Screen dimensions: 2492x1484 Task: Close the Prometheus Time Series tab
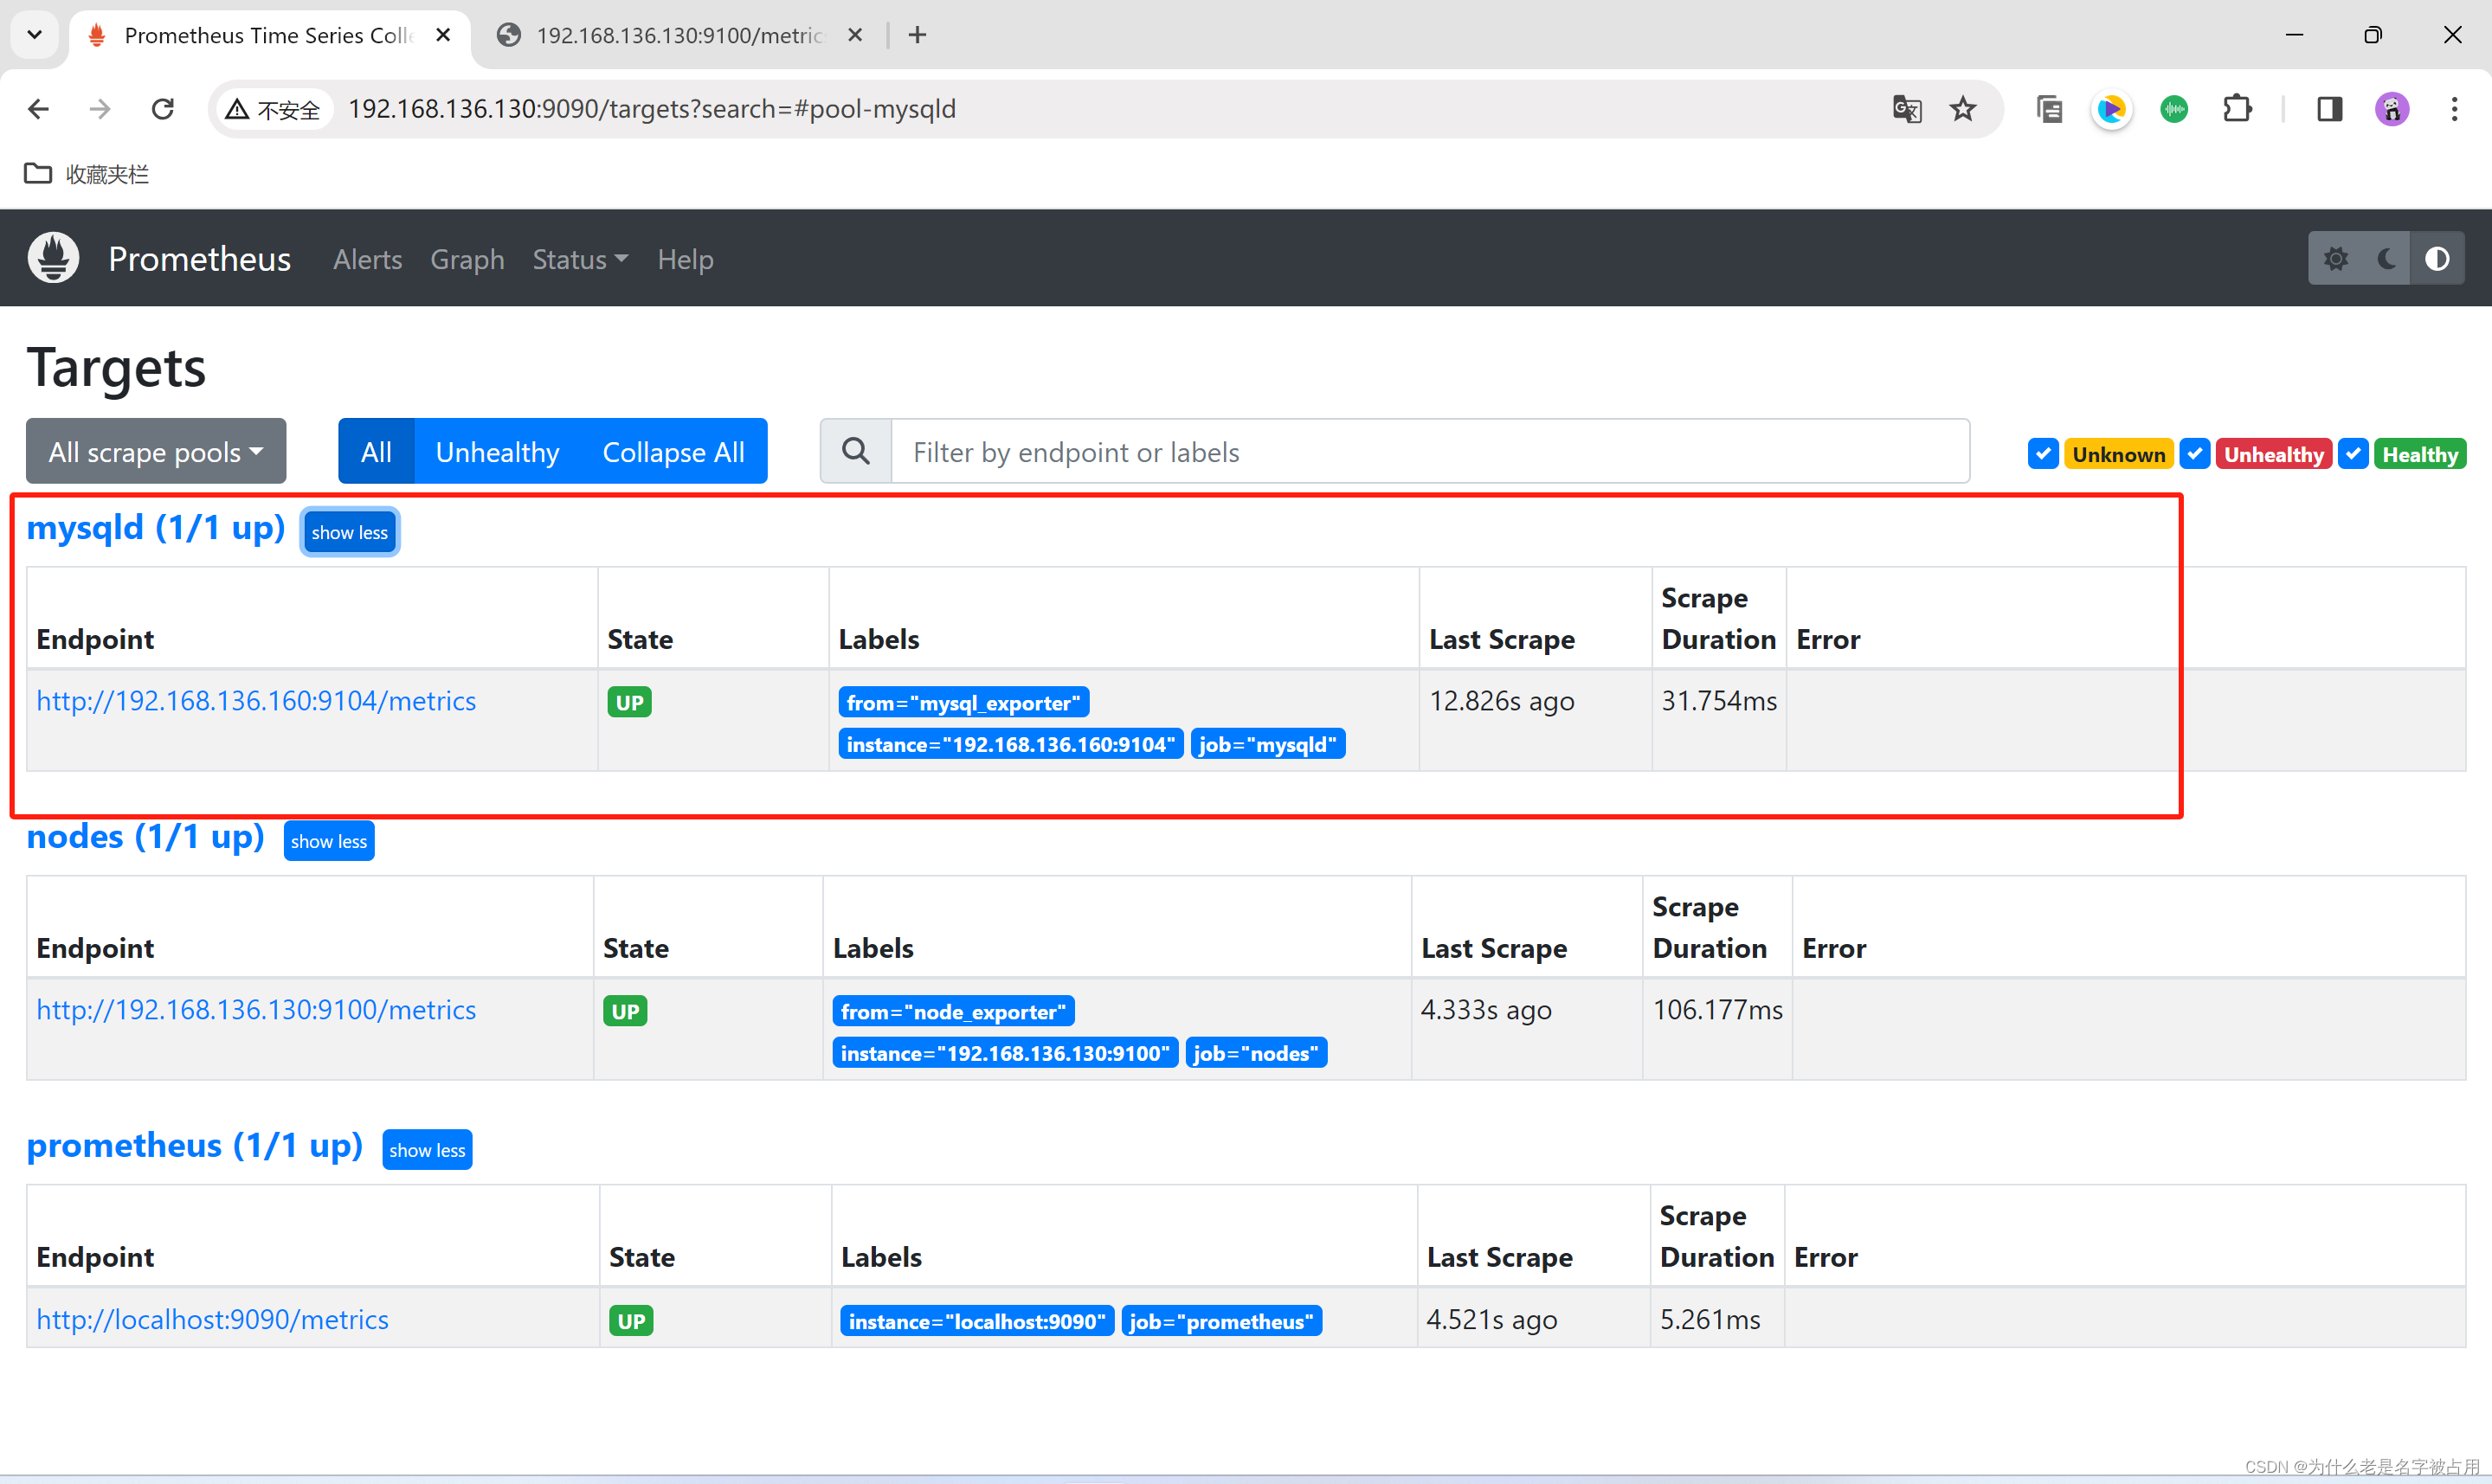pyautogui.click(x=443, y=35)
